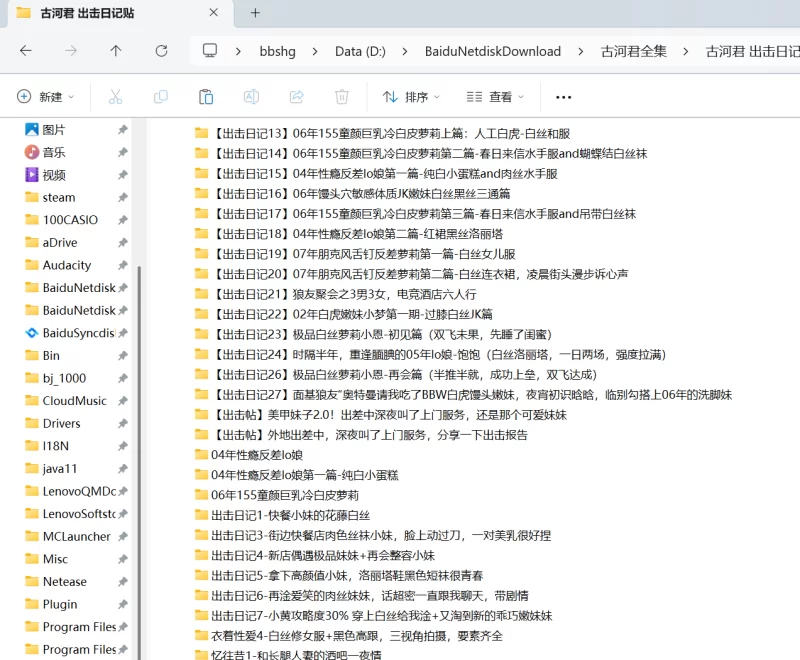Open the 新建 (New) dropdown
Screen dimensions: 800x660
(45, 97)
